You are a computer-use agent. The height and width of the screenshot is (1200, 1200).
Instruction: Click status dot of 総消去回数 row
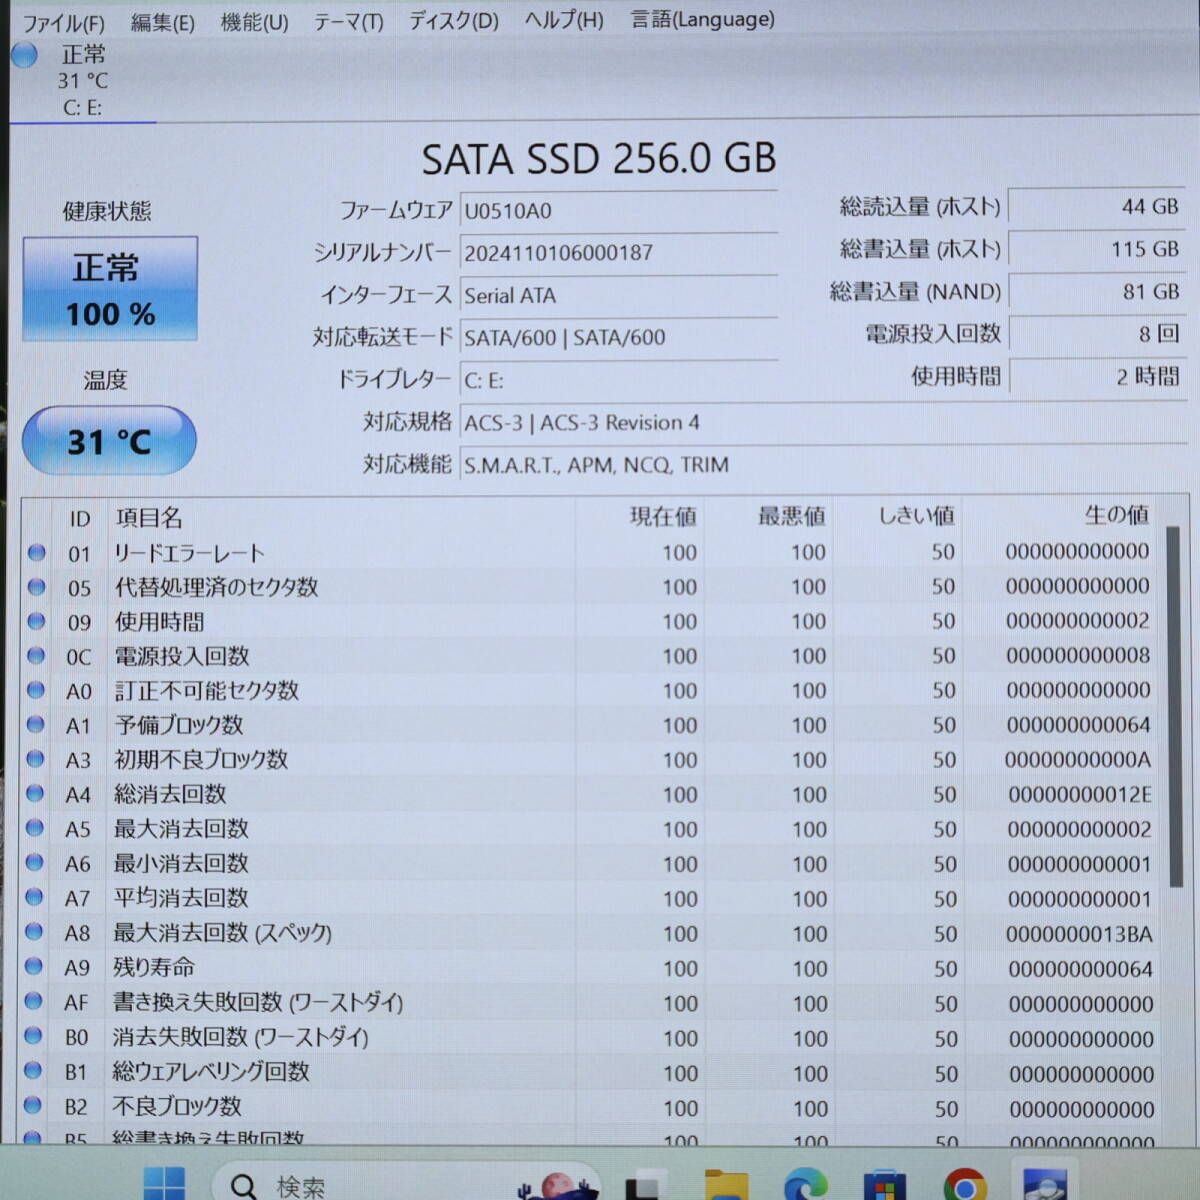(x=35, y=793)
